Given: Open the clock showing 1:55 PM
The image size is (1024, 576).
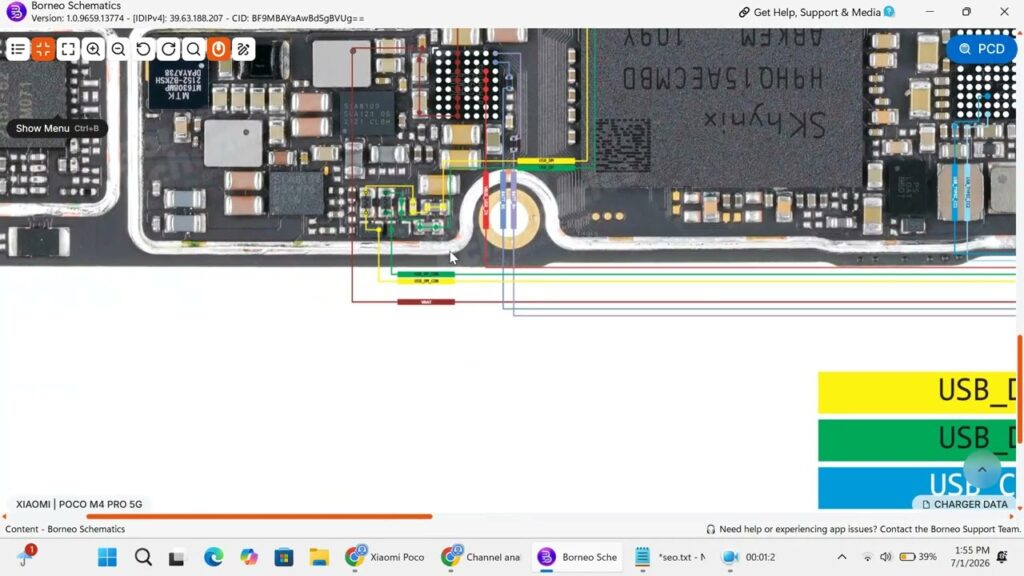Looking at the screenshot, I should [970, 556].
